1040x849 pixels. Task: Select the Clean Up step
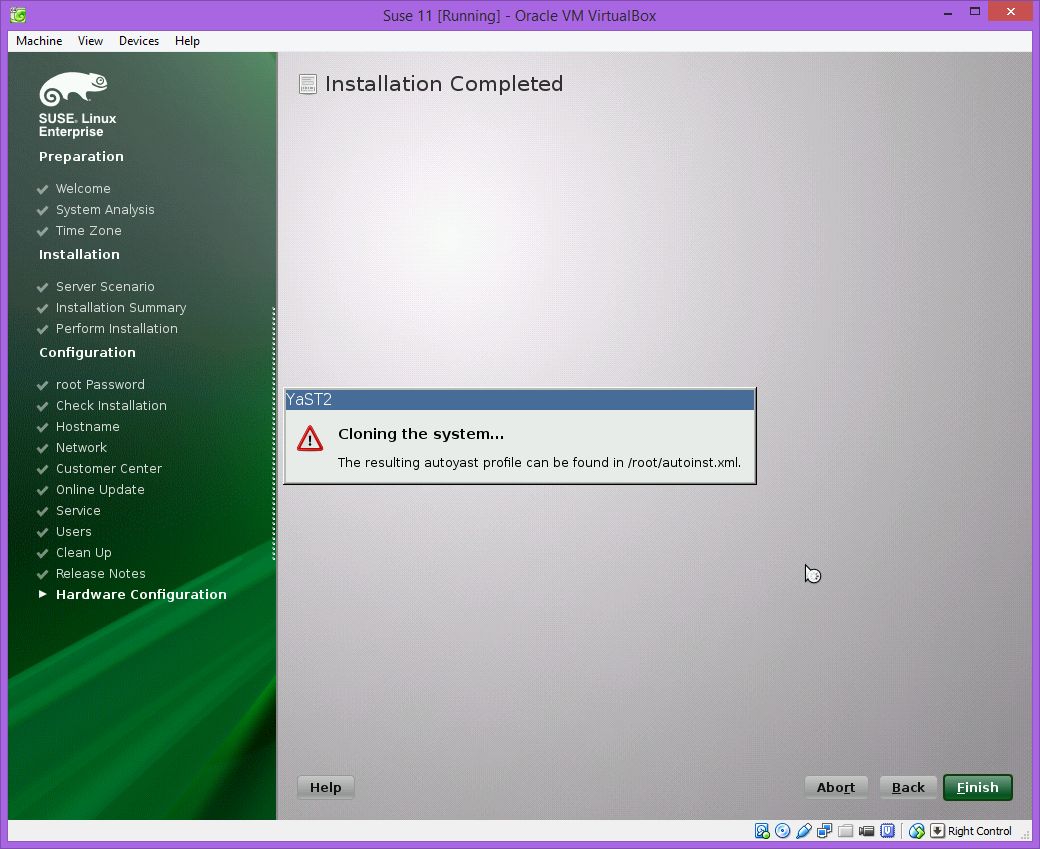pyautogui.click(x=84, y=553)
